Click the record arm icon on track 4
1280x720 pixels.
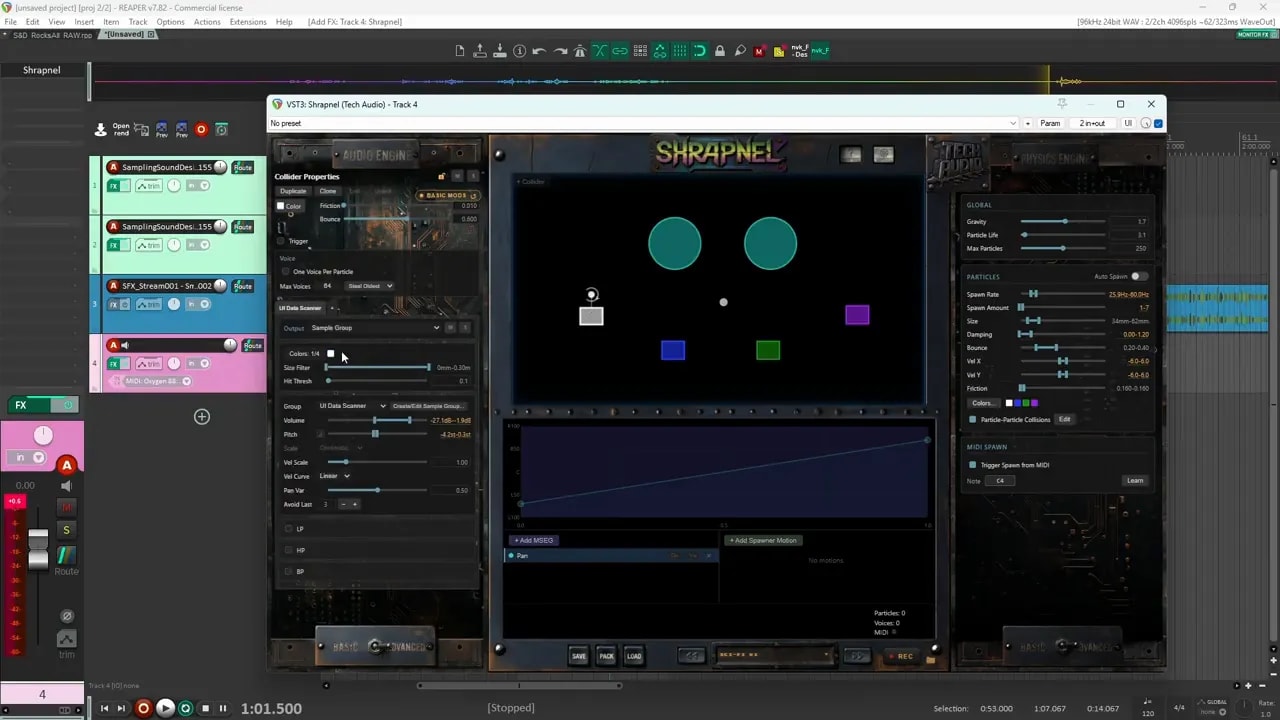pos(113,345)
